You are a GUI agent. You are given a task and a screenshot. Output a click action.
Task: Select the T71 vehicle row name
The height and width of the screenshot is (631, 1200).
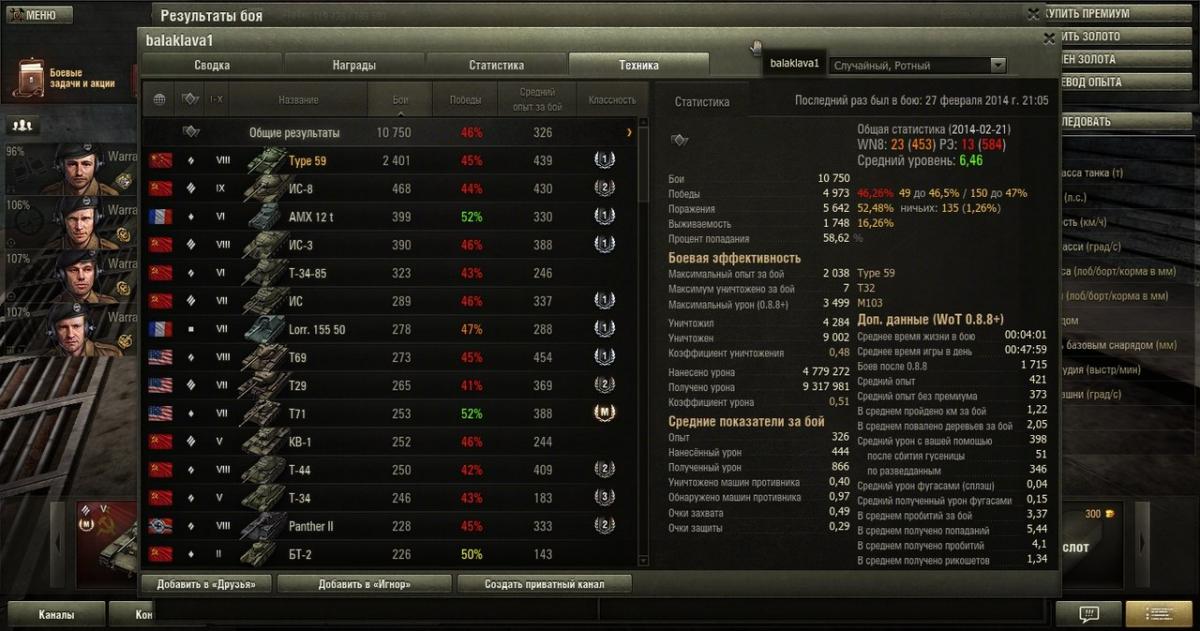coord(297,412)
